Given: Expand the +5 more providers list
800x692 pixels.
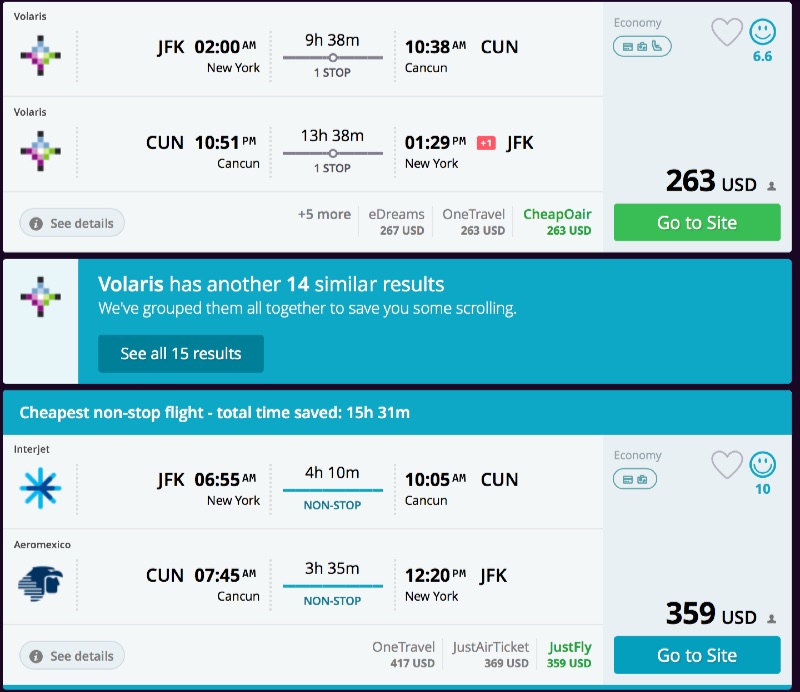Looking at the screenshot, I should (324, 214).
